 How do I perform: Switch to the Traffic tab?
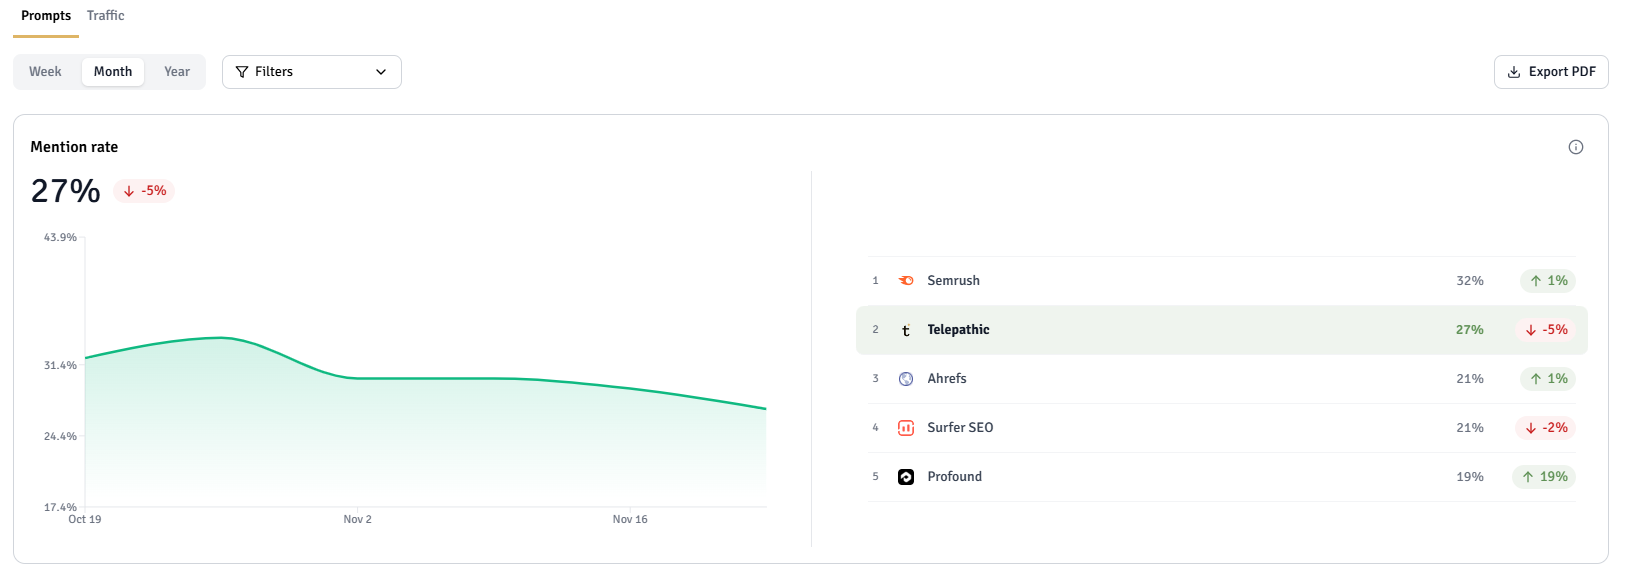tap(105, 16)
